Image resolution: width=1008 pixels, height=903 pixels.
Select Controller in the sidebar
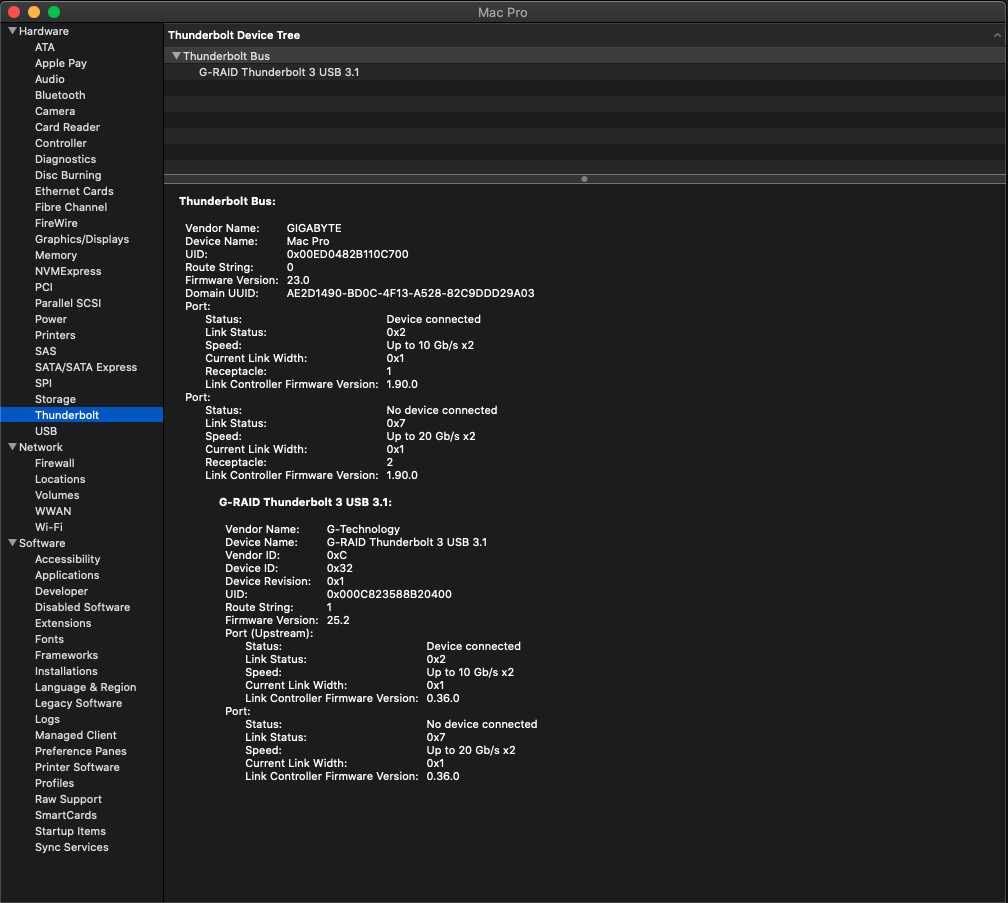(x=60, y=143)
